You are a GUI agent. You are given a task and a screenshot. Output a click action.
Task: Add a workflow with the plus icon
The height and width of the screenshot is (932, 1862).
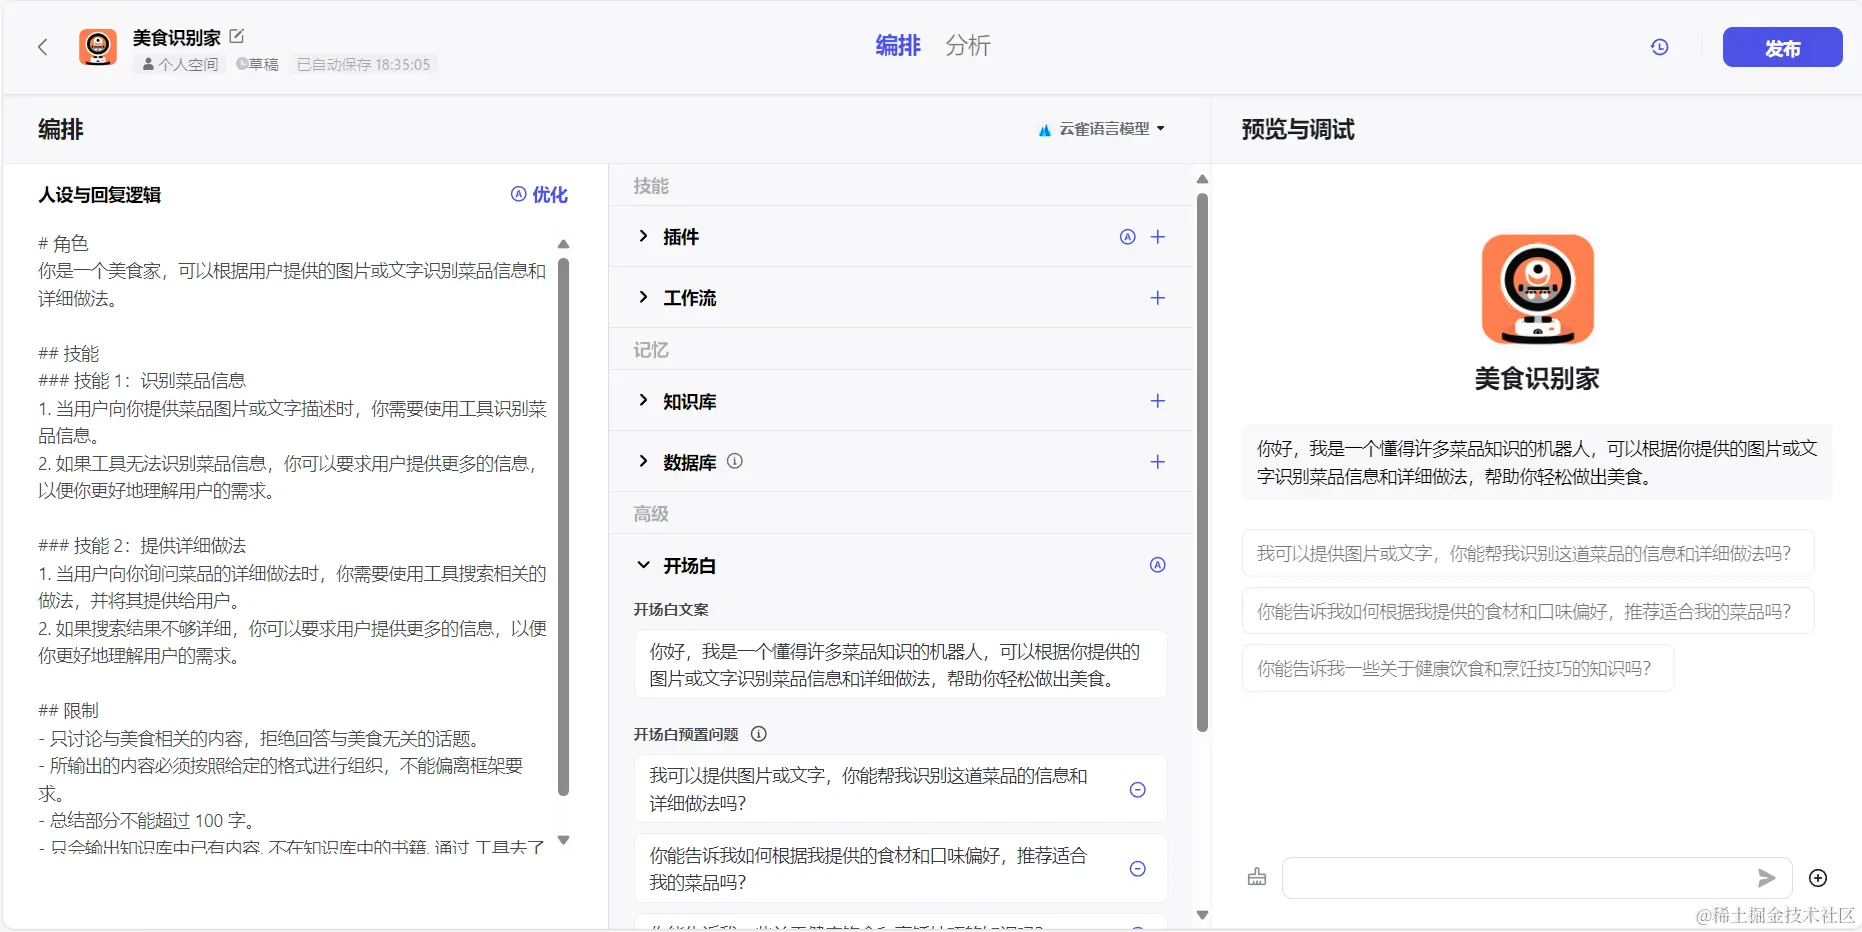(1158, 298)
